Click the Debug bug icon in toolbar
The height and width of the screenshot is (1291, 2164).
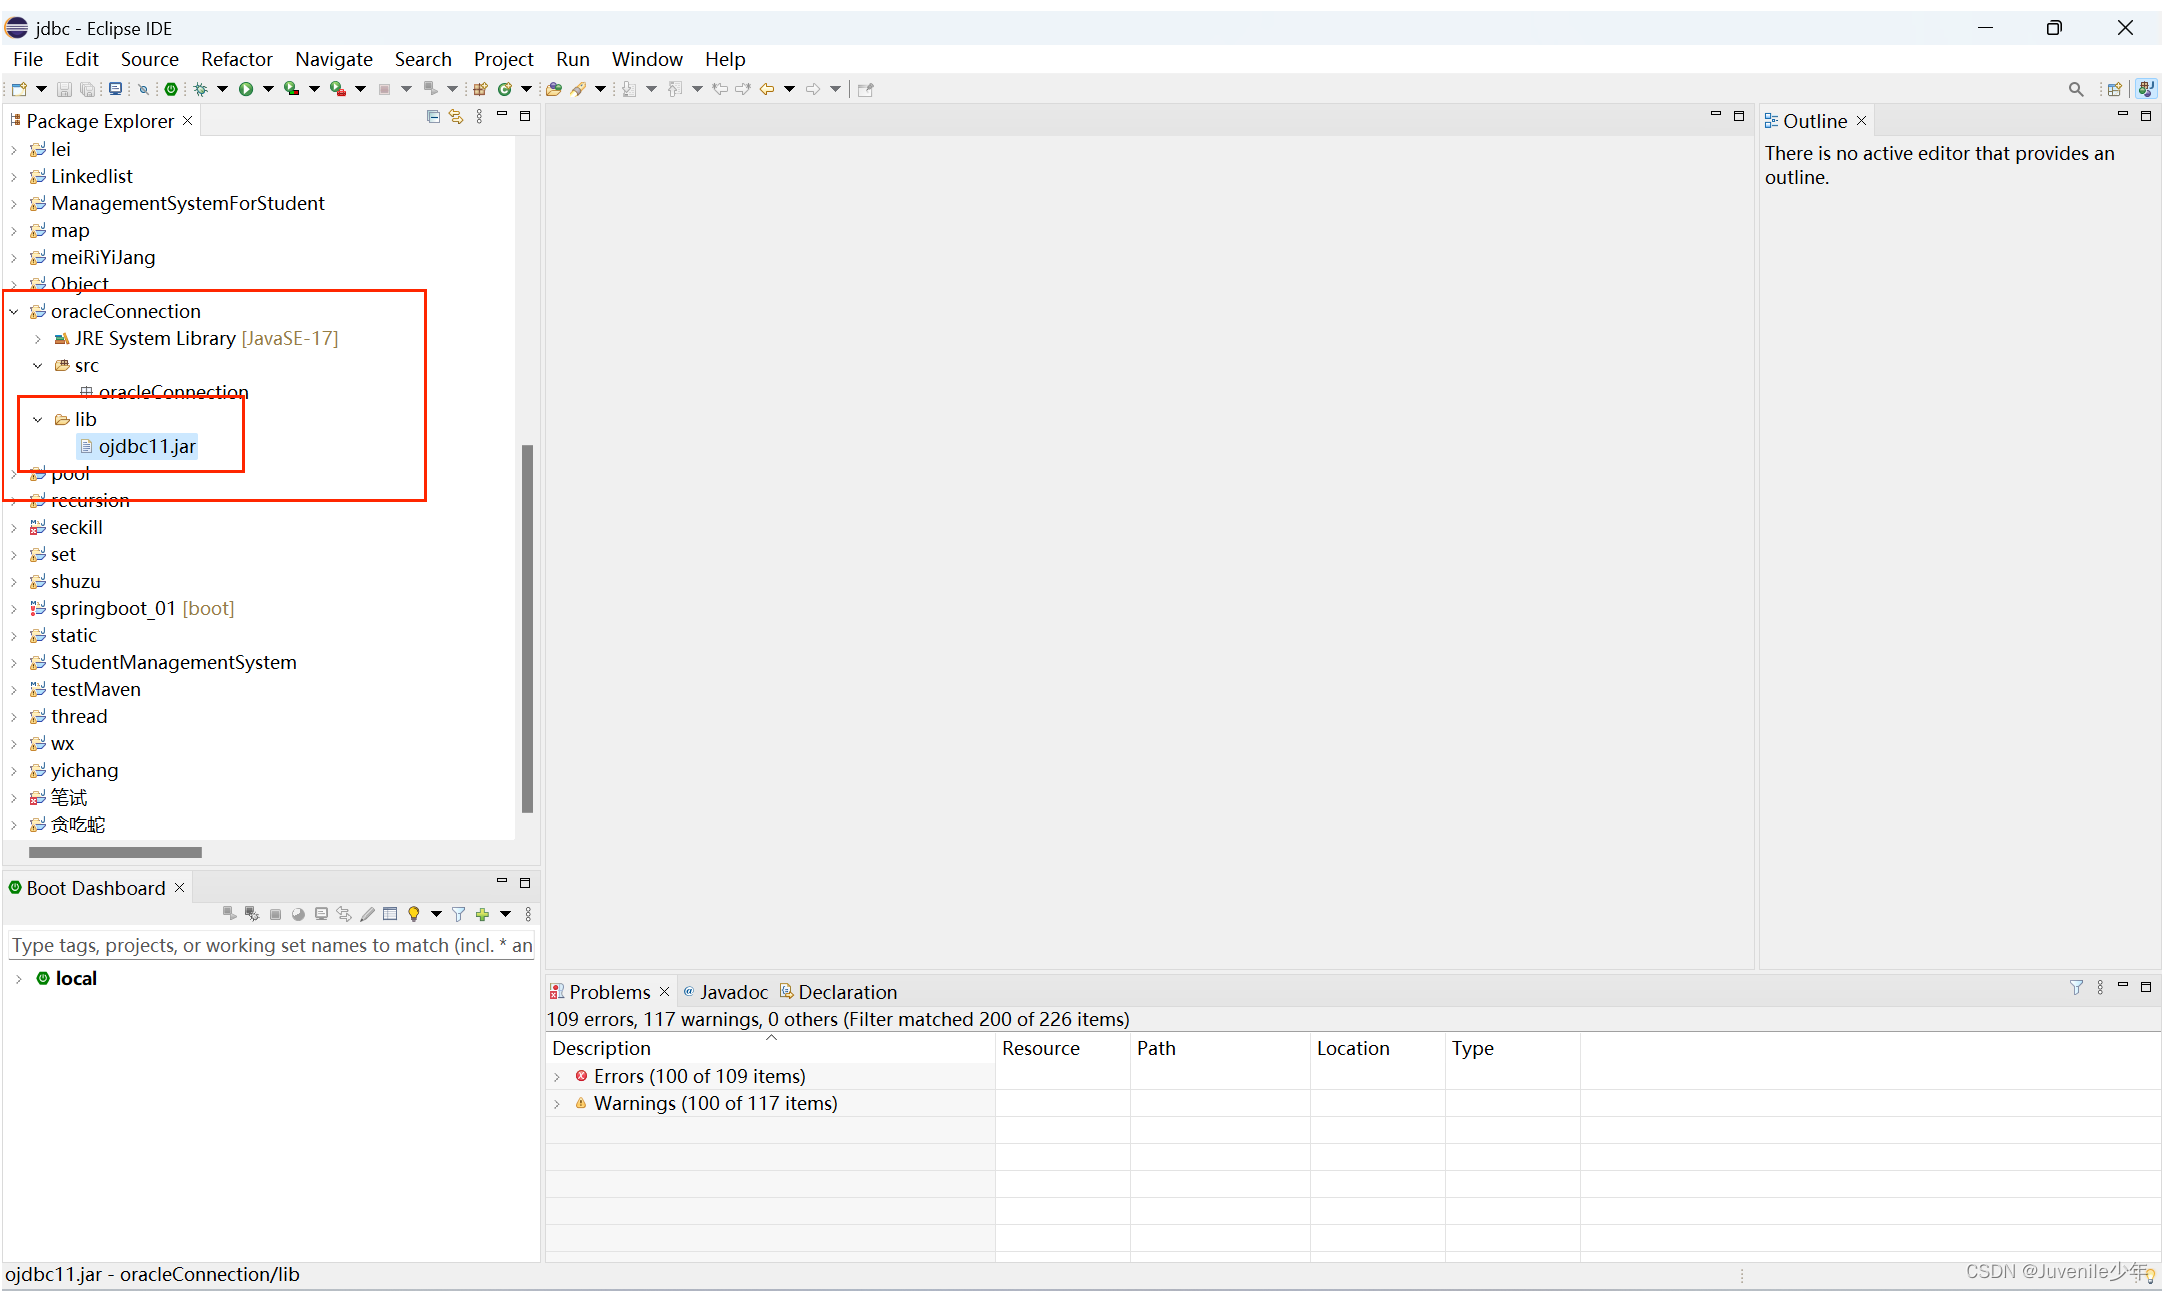[200, 89]
